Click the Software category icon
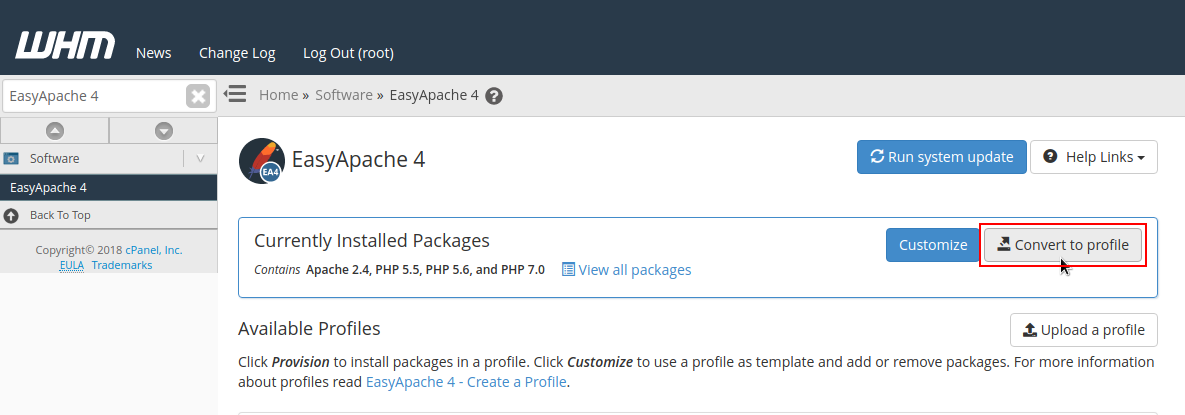 tap(11, 159)
